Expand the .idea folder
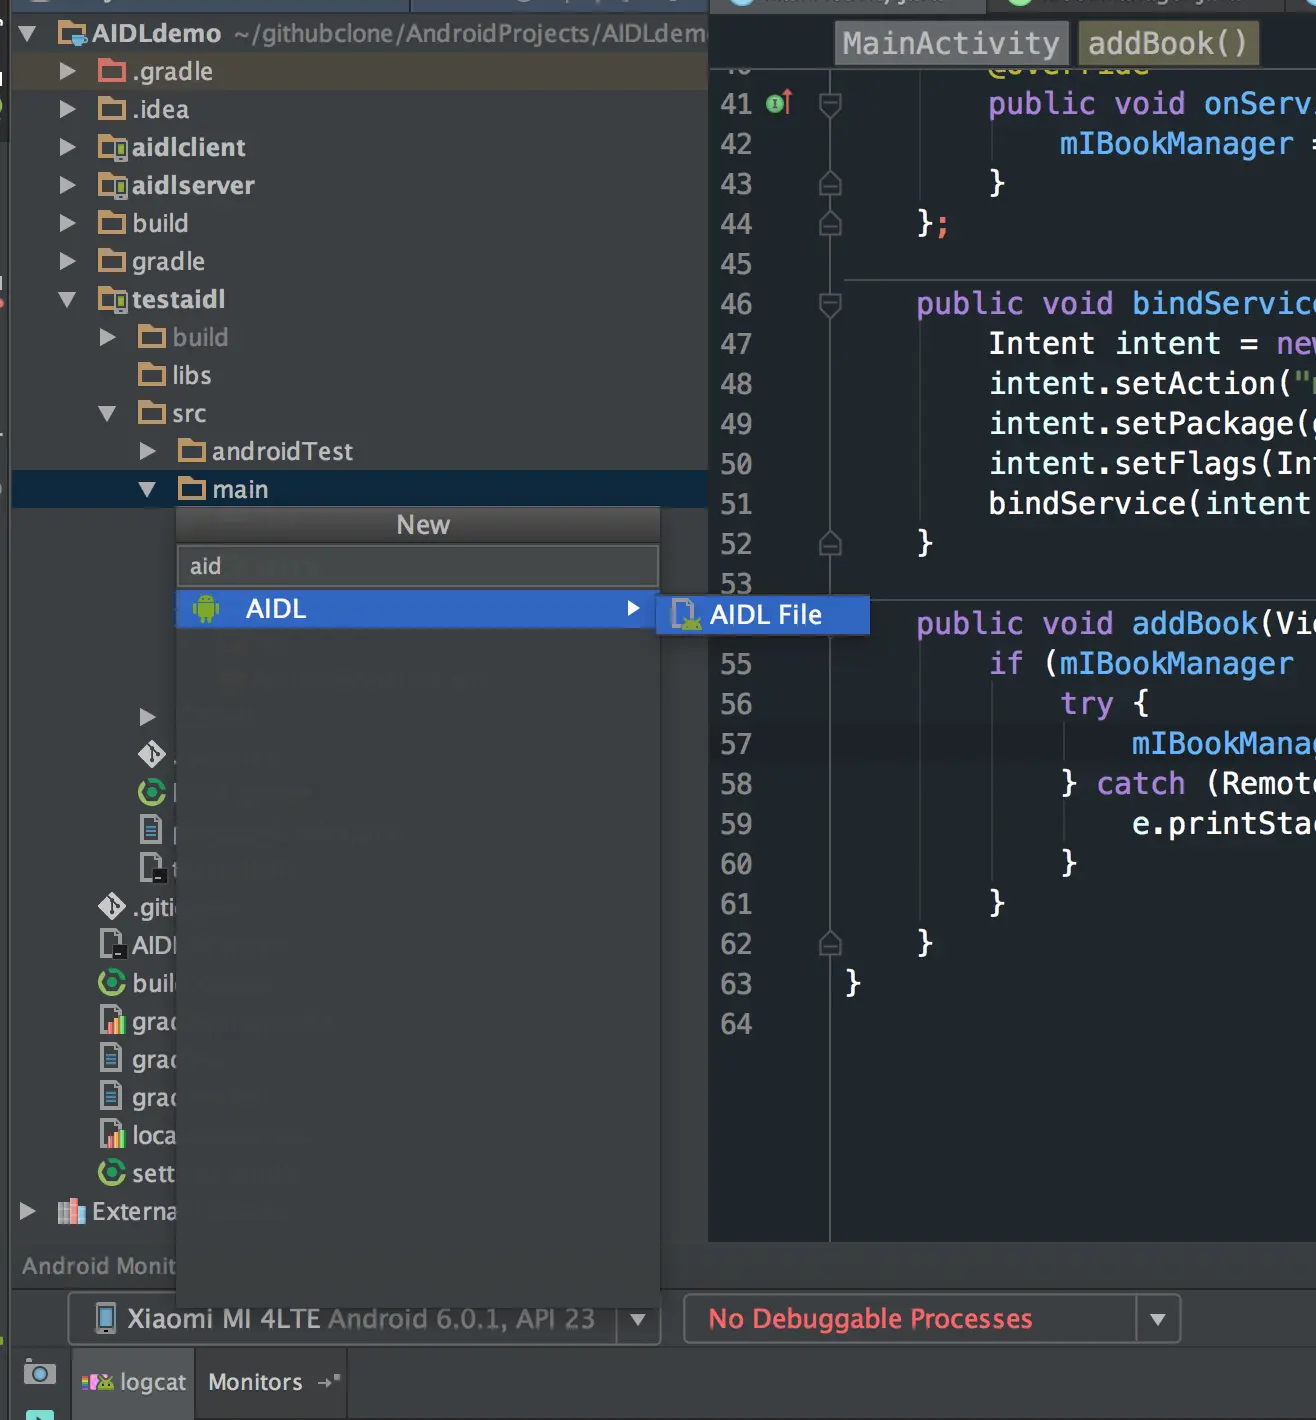The image size is (1316, 1420). tap(67, 110)
